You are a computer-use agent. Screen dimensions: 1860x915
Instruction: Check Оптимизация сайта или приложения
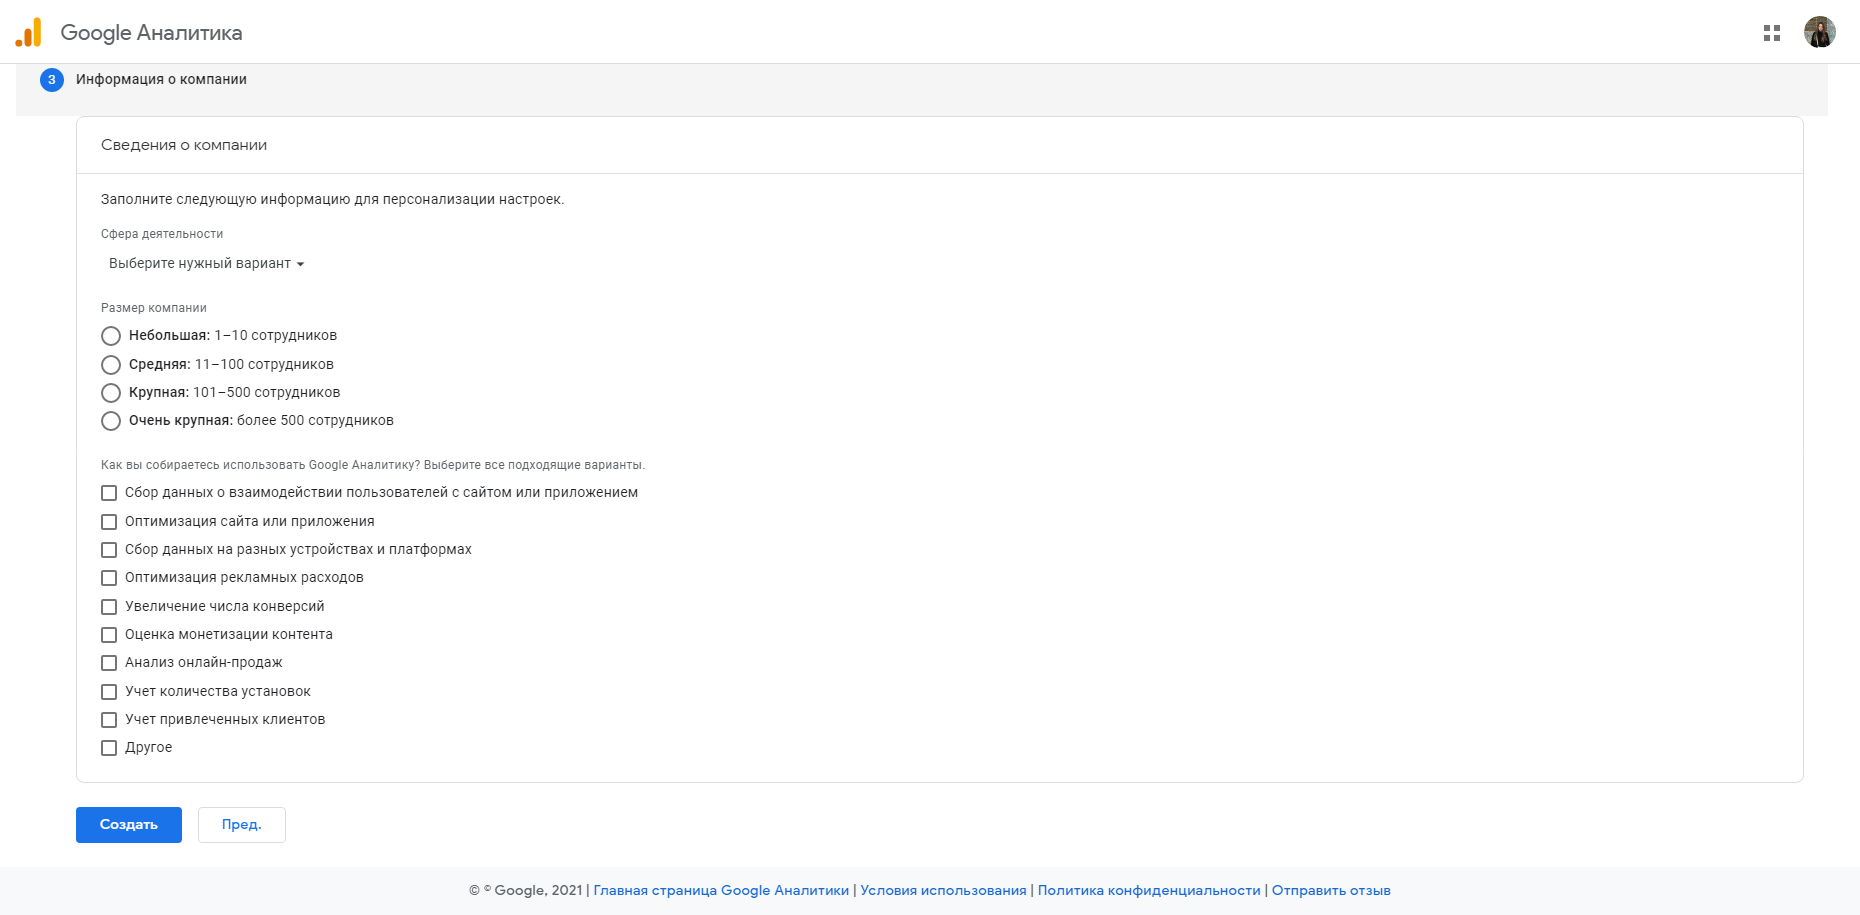coord(109,522)
